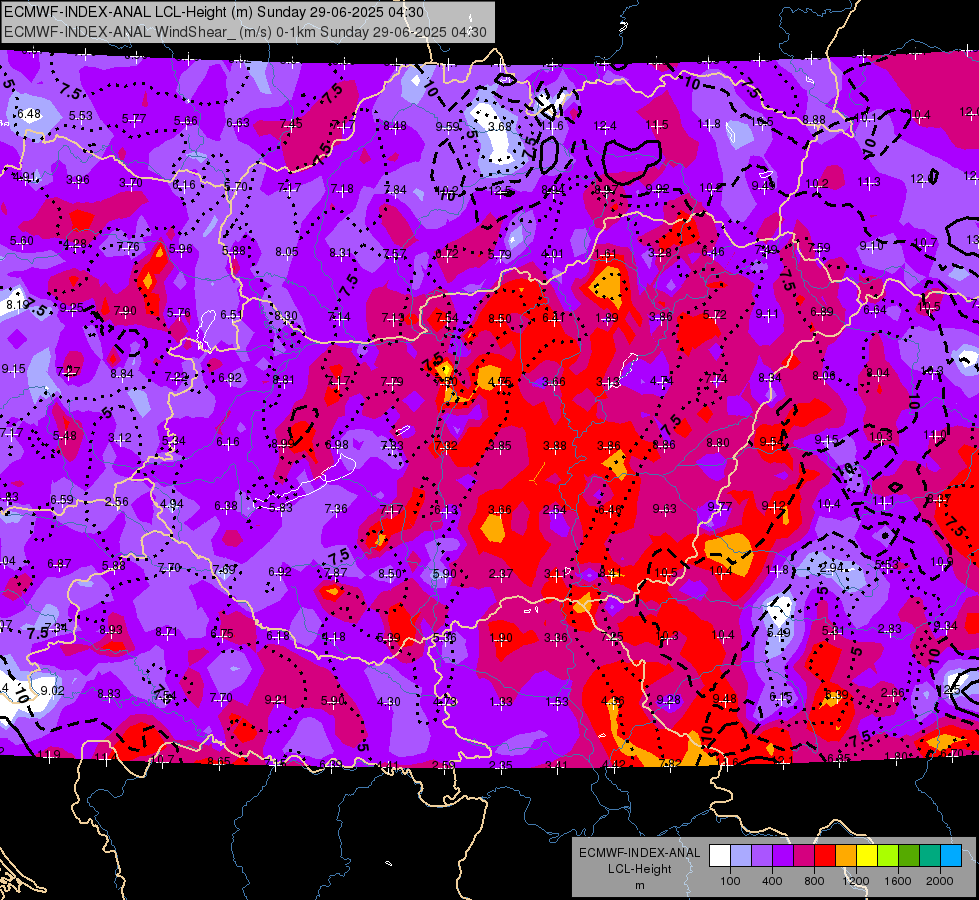Click the wind shear value '7.84'

click(395, 190)
